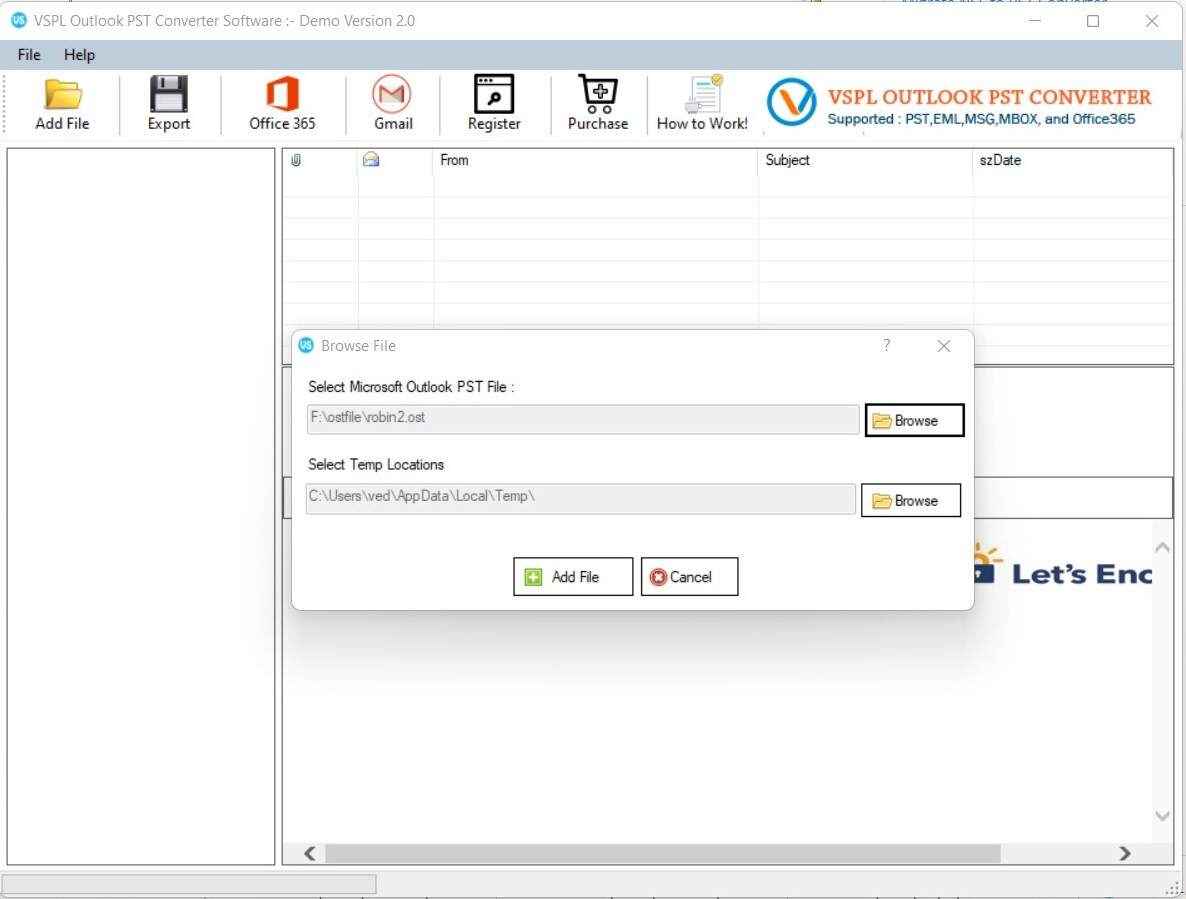This screenshot has width=1186, height=899.
Task: Close the Browse File dialog
Action: coord(943,346)
